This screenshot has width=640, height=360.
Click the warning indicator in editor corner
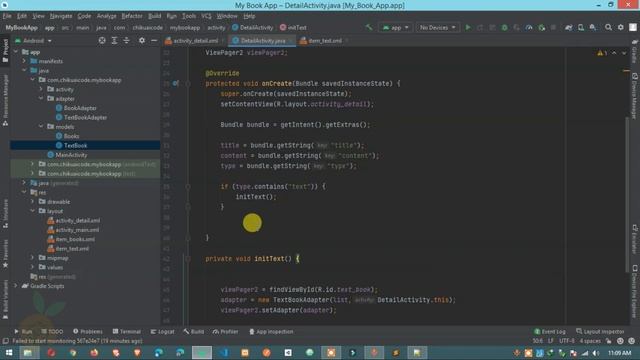tap(602, 53)
